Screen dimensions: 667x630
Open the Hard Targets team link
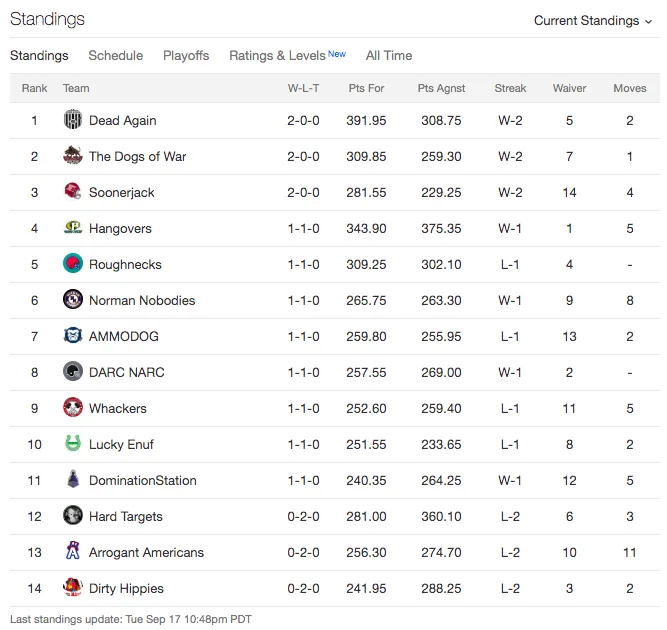click(x=125, y=516)
